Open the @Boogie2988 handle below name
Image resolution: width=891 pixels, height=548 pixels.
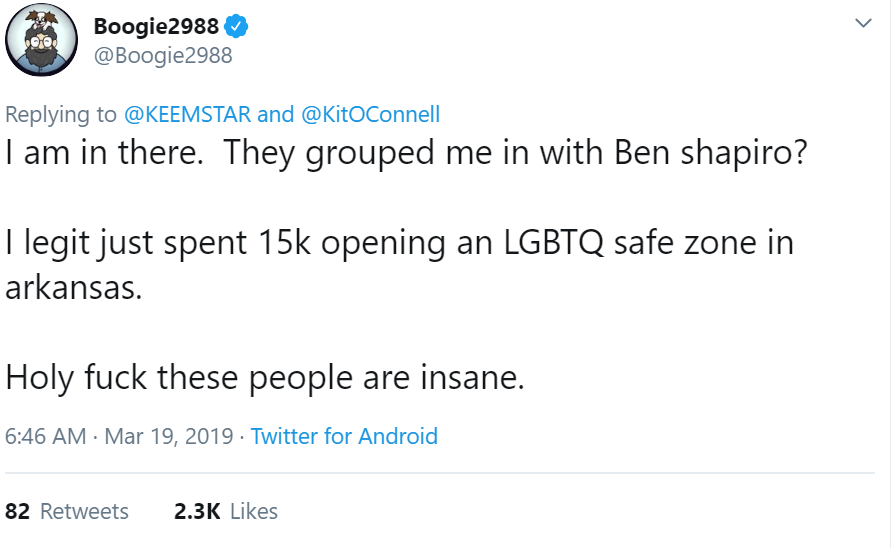click(x=163, y=56)
